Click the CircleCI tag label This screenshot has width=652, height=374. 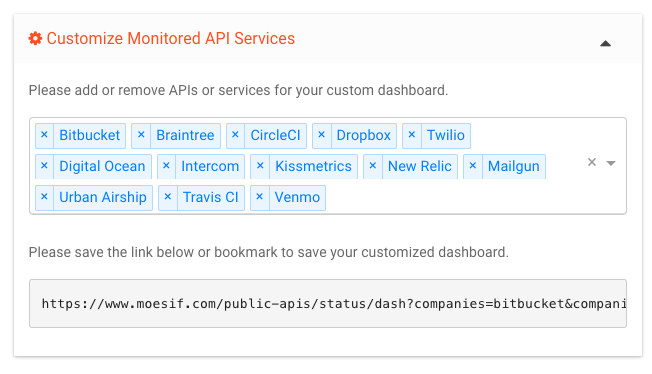(x=275, y=135)
